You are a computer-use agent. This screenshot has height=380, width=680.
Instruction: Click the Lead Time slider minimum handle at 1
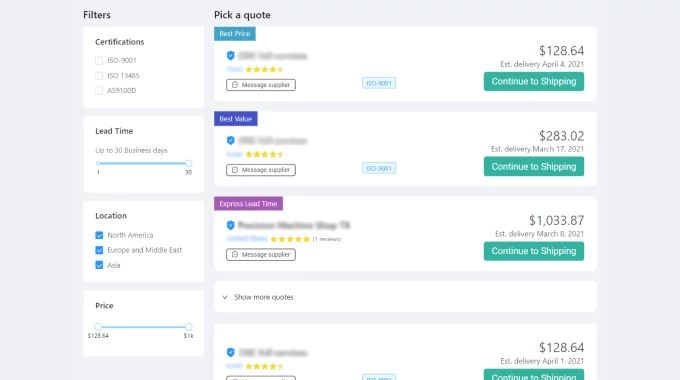pos(98,164)
